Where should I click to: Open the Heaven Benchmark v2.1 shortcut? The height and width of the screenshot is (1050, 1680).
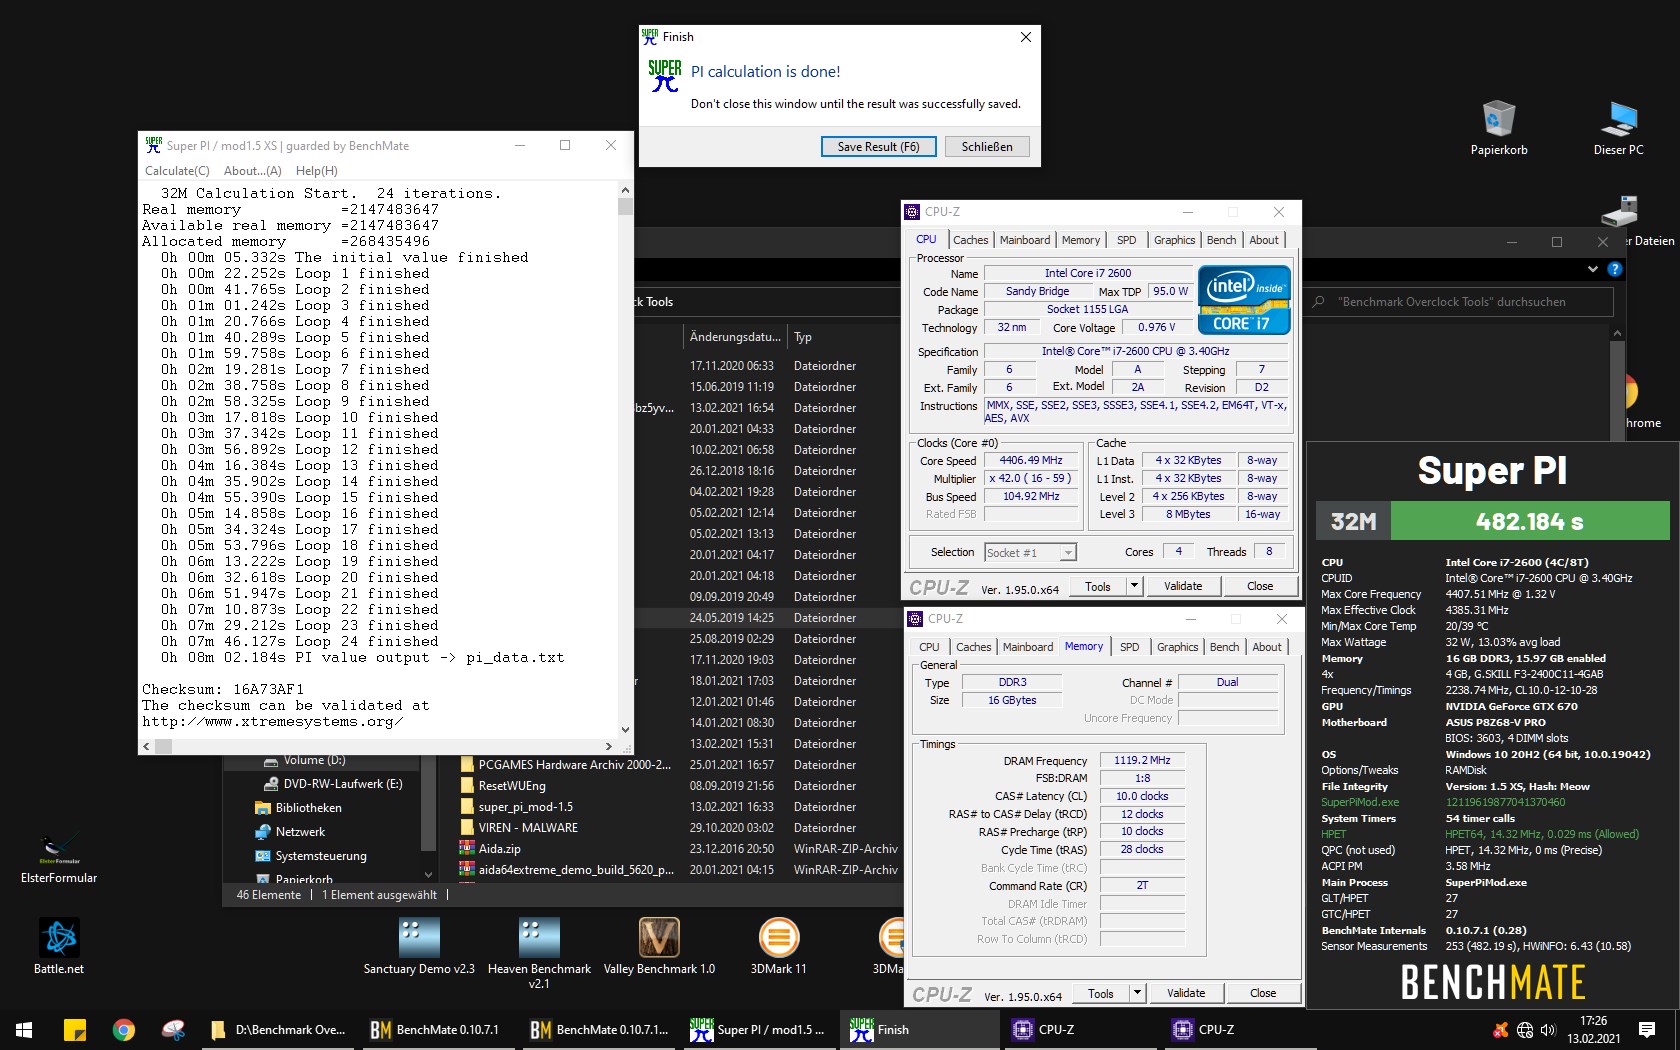click(x=539, y=953)
